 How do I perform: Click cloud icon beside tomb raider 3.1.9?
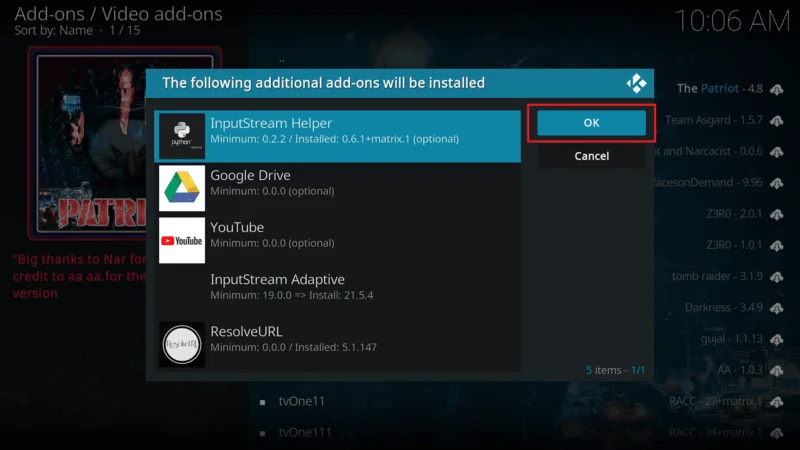click(x=777, y=277)
